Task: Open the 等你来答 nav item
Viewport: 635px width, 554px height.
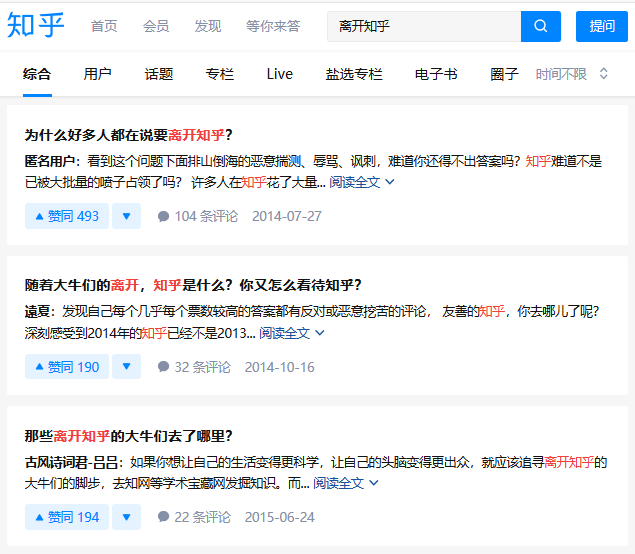Action: [273, 26]
